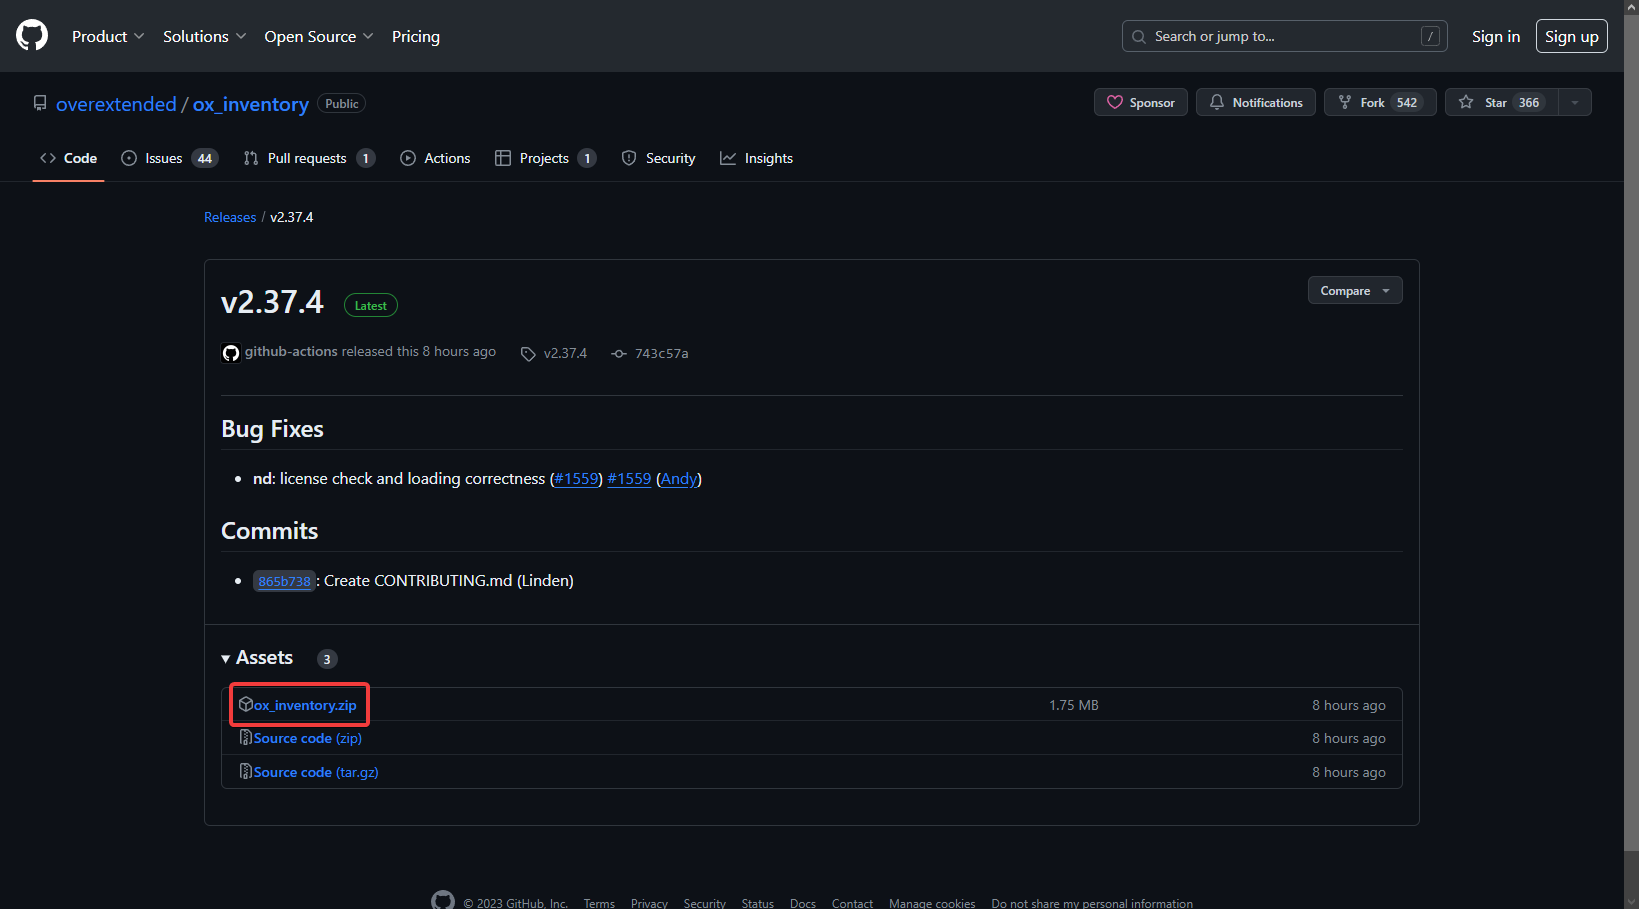Screen dimensions: 1639x909
Task: Click the Sign in link
Action: point(1495,36)
